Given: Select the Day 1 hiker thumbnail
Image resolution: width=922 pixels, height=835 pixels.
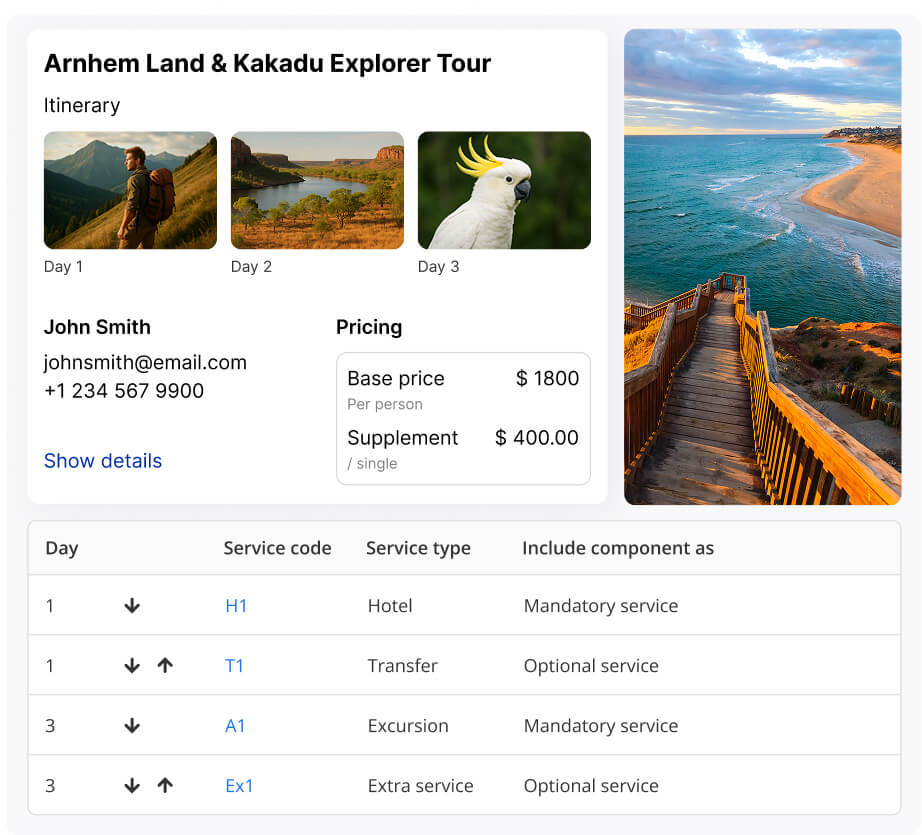Looking at the screenshot, I should (131, 190).
